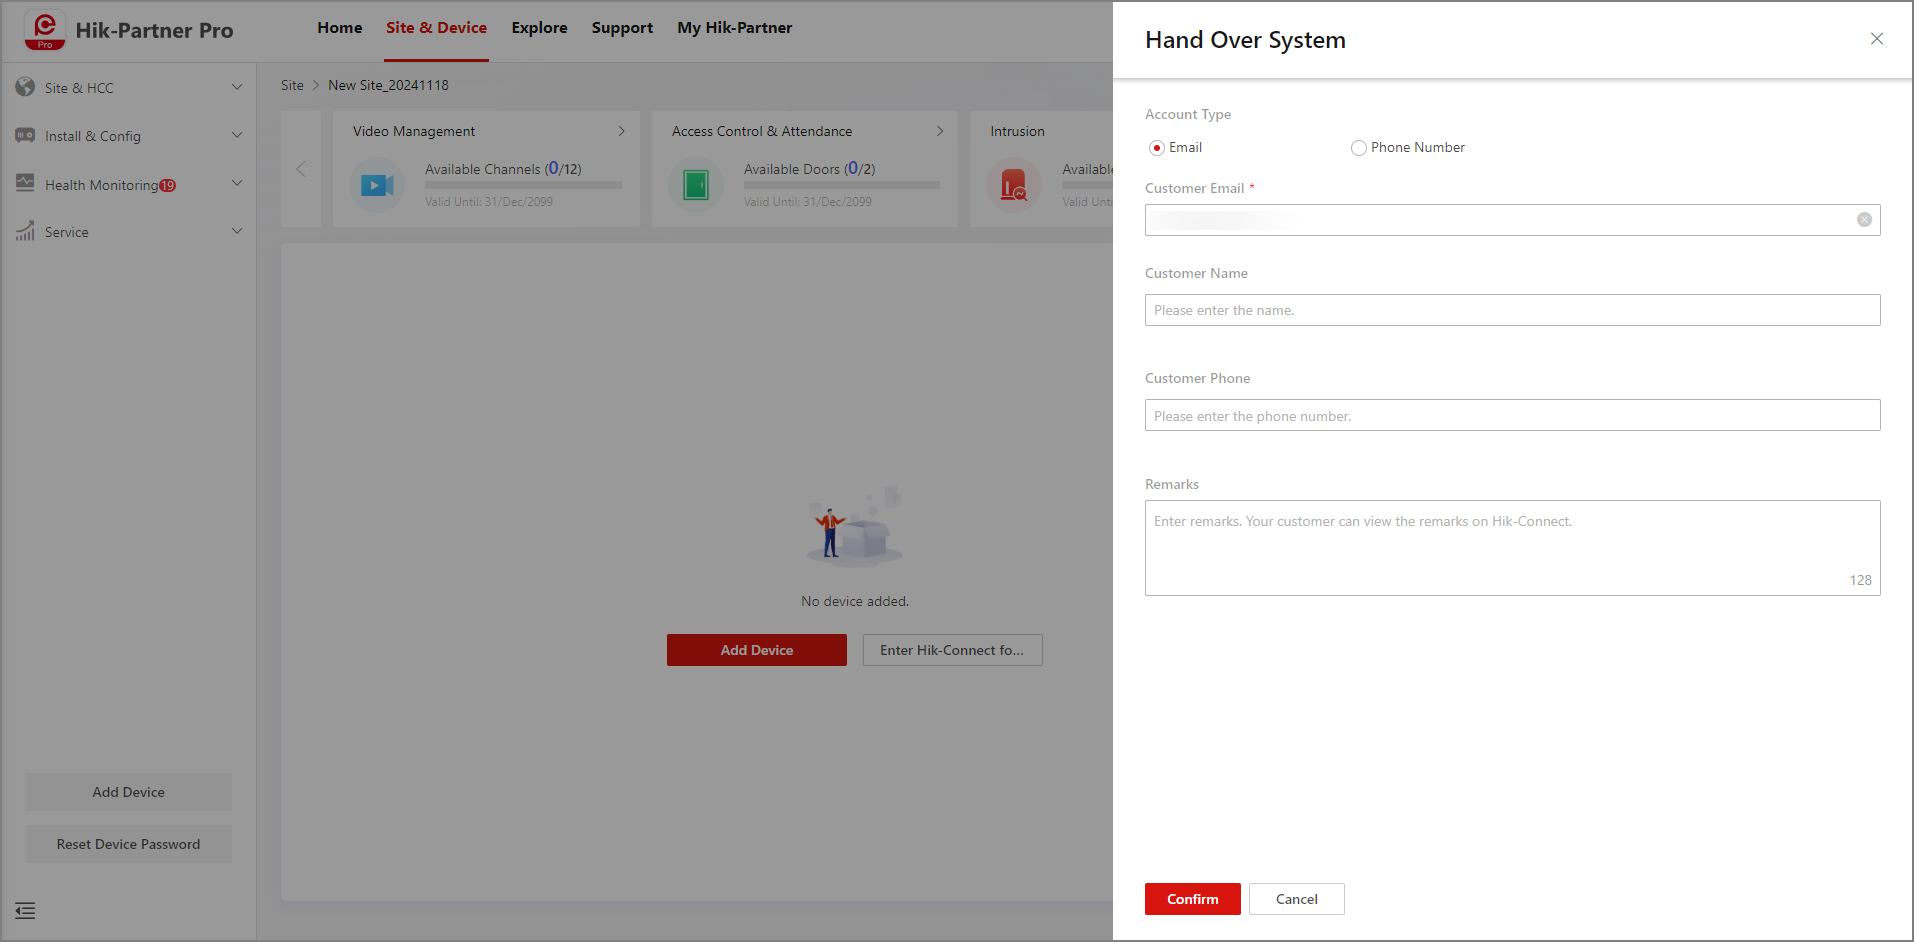Image resolution: width=1914 pixels, height=942 pixels.
Task: Click Reset Device Password button
Action: (x=129, y=844)
